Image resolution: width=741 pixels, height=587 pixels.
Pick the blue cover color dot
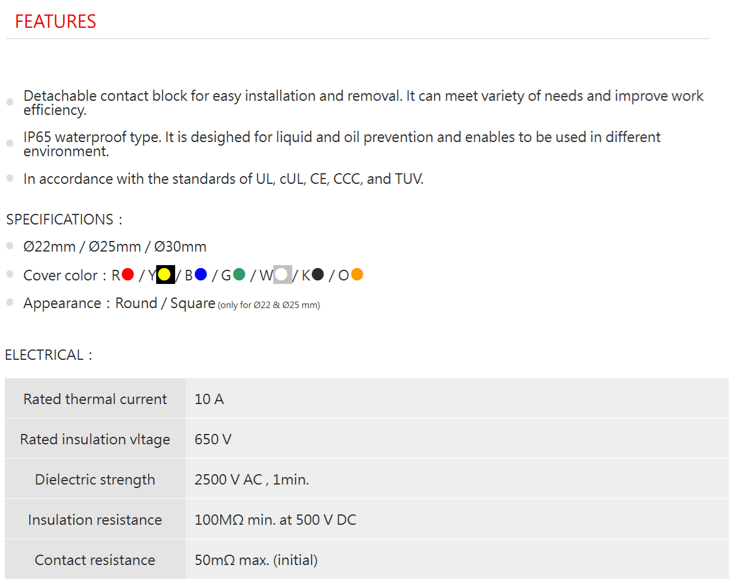pyautogui.click(x=201, y=275)
